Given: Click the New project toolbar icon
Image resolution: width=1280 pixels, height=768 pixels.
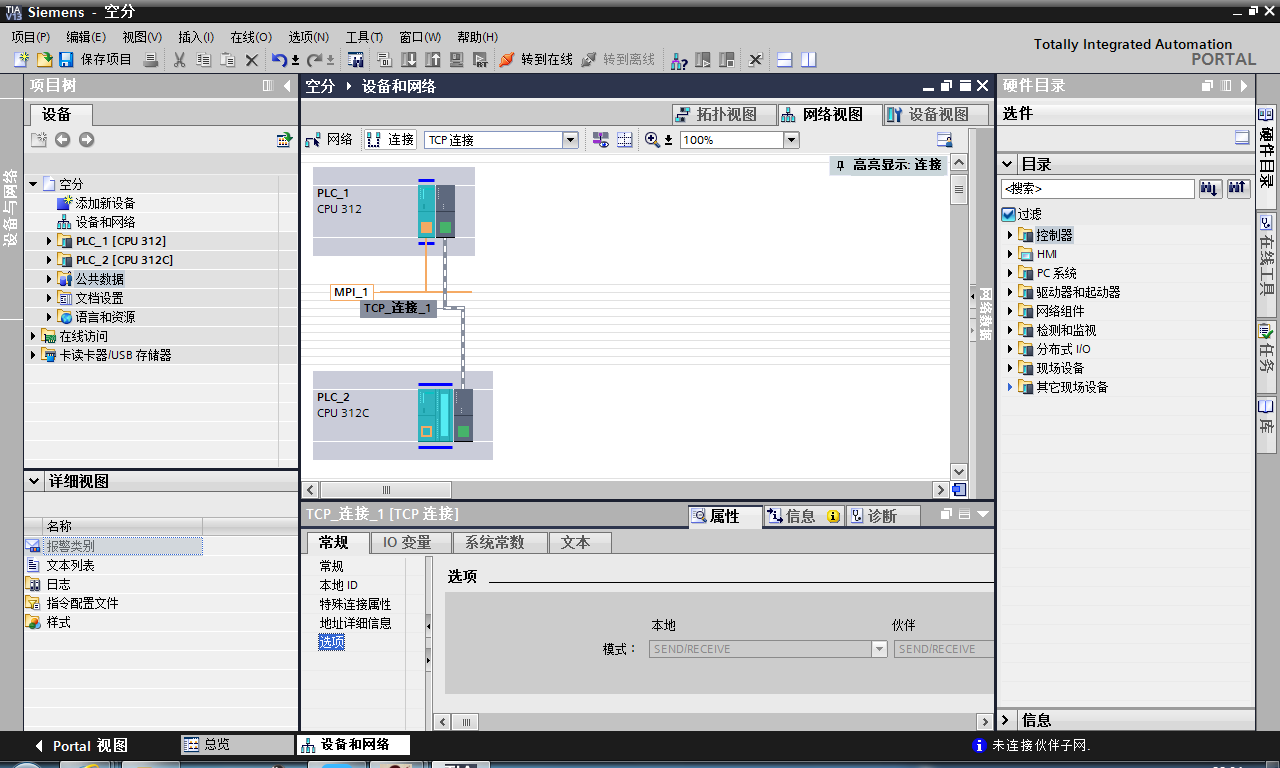Looking at the screenshot, I should [x=21, y=60].
